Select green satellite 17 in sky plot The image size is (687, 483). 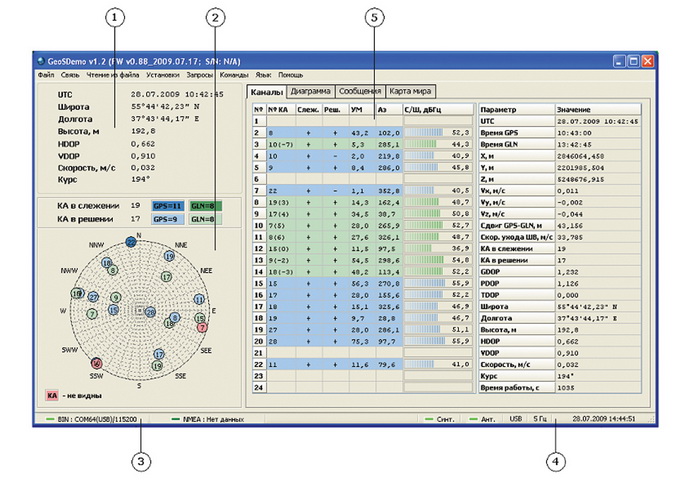[166, 277]
